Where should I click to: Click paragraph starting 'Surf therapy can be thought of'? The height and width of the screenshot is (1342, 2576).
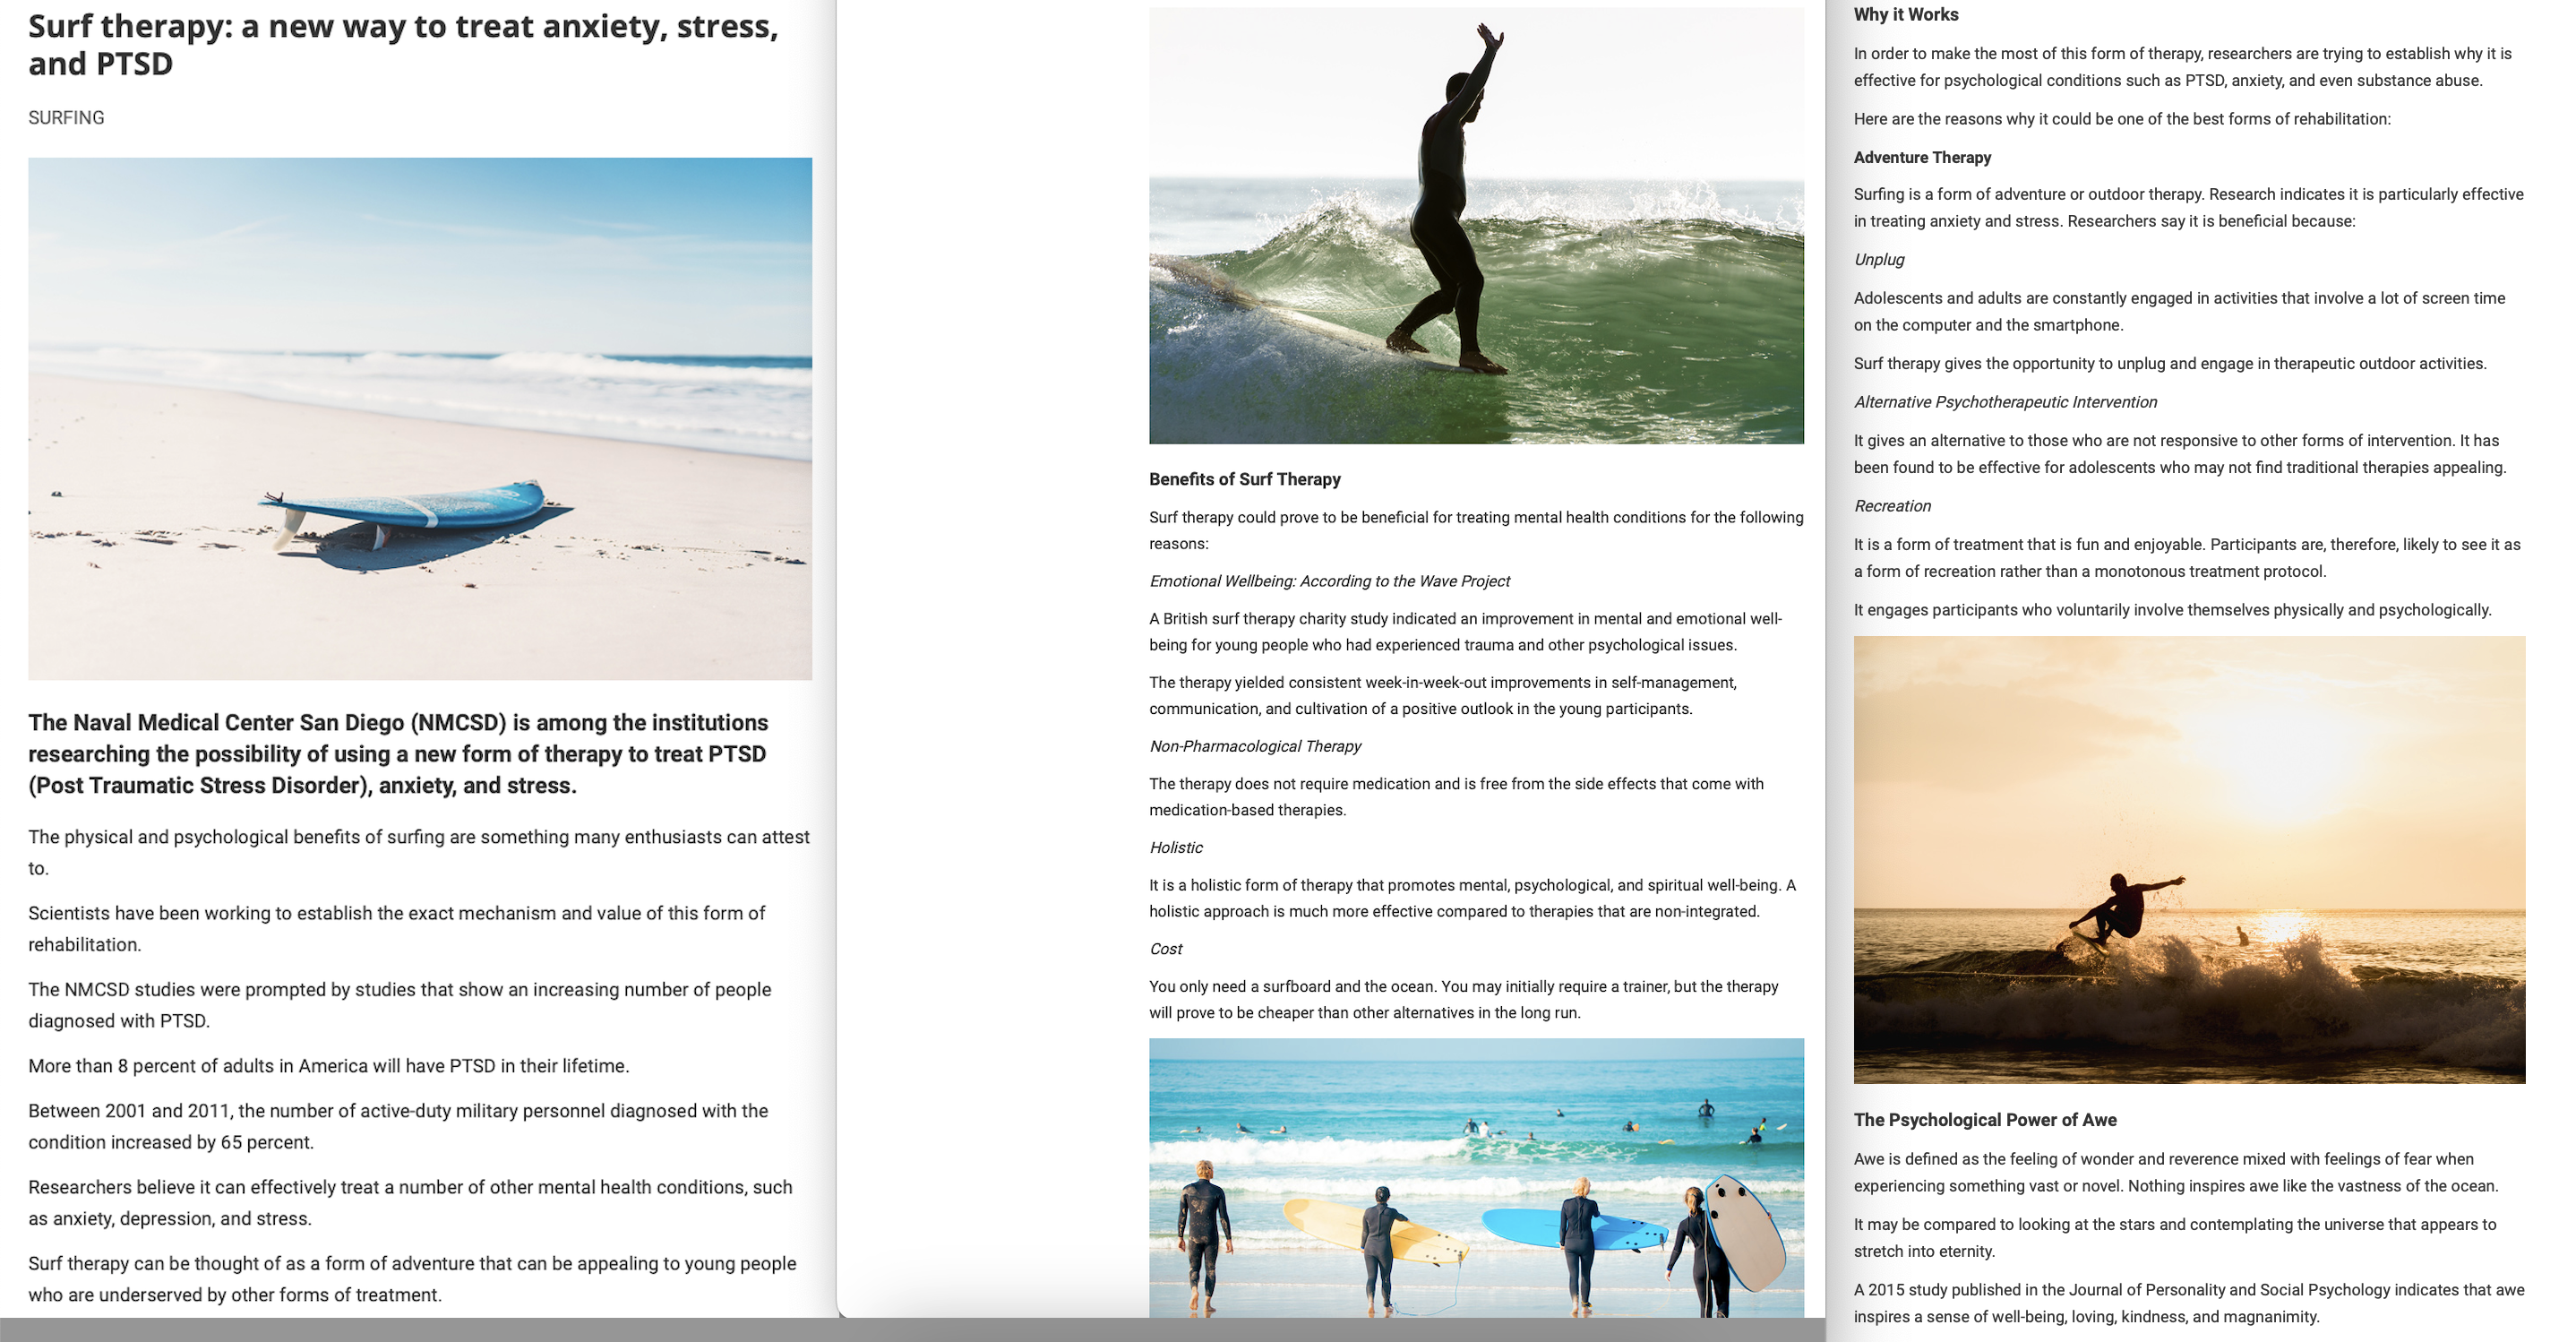tap(412, 1279)
